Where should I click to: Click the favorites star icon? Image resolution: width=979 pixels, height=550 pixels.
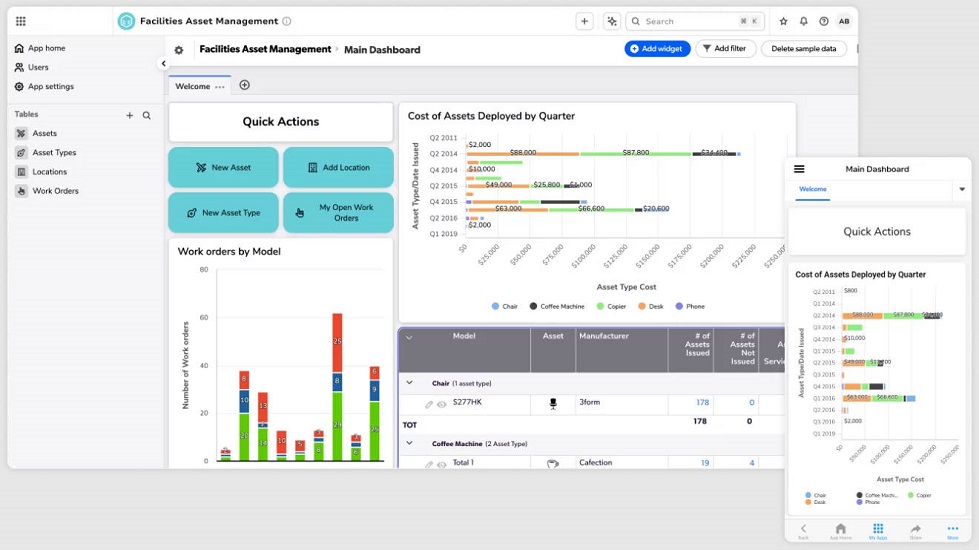tap(783, 21)
